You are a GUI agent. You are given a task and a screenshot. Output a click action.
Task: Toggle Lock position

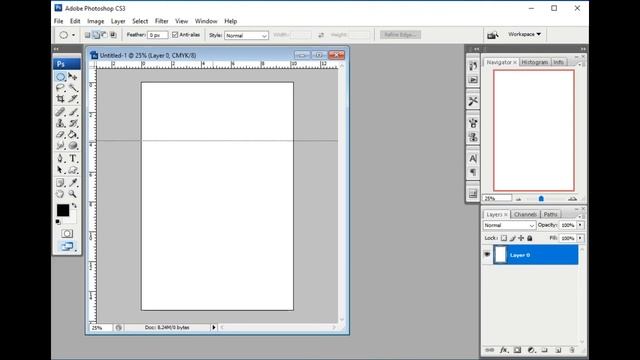[x=521, y=238]
